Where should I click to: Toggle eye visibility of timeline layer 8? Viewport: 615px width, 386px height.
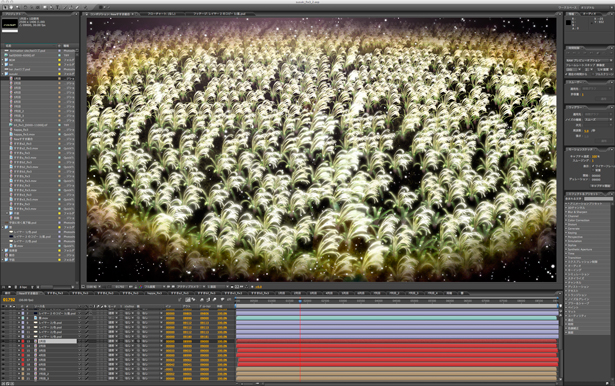3,318
